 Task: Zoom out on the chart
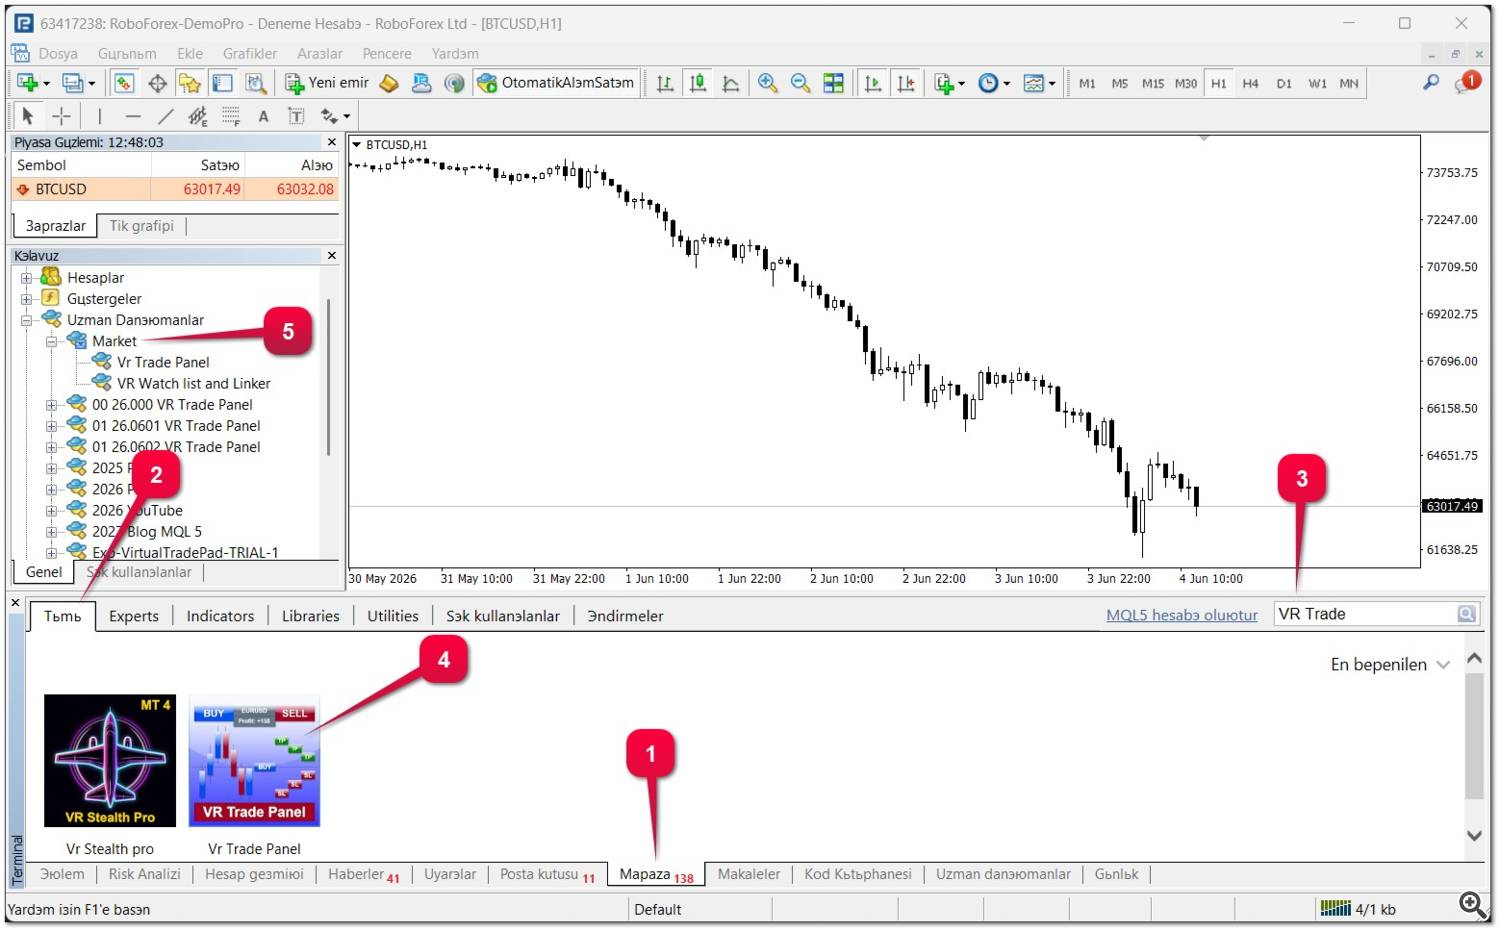pos(800,83)
